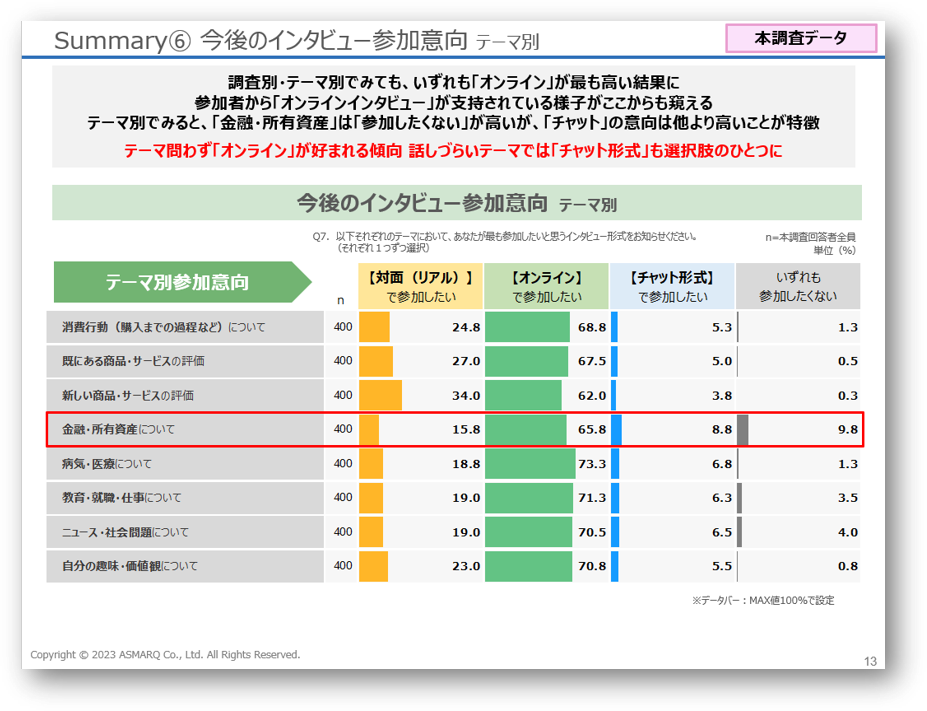Click the gray bar showing 9.8
927x711 pixels.
click(x=743, y=429)
